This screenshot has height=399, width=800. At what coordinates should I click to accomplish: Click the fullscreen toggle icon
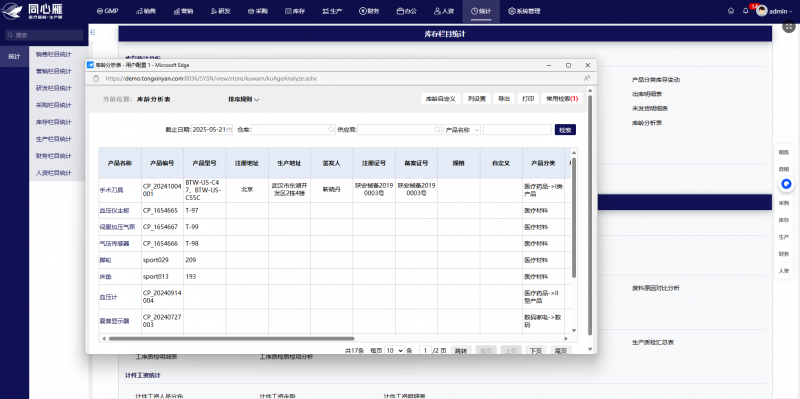(x=789, y=27)
